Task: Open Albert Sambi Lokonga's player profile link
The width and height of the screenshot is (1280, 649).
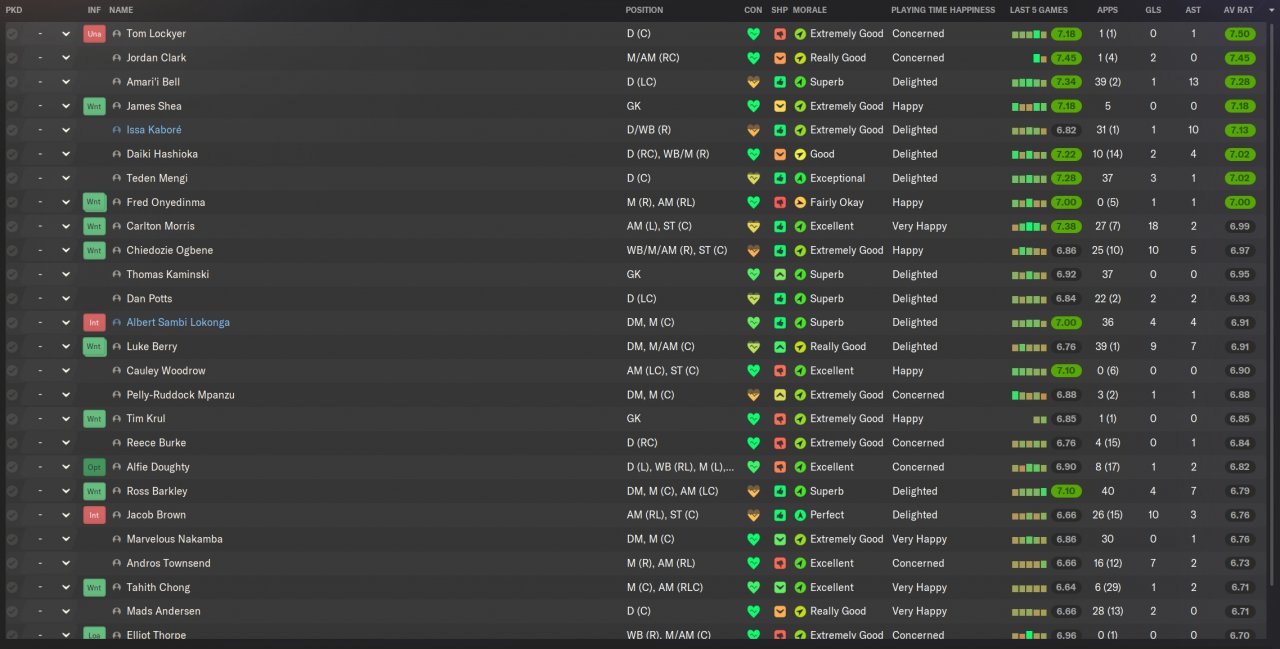Action: click(178, 323)
